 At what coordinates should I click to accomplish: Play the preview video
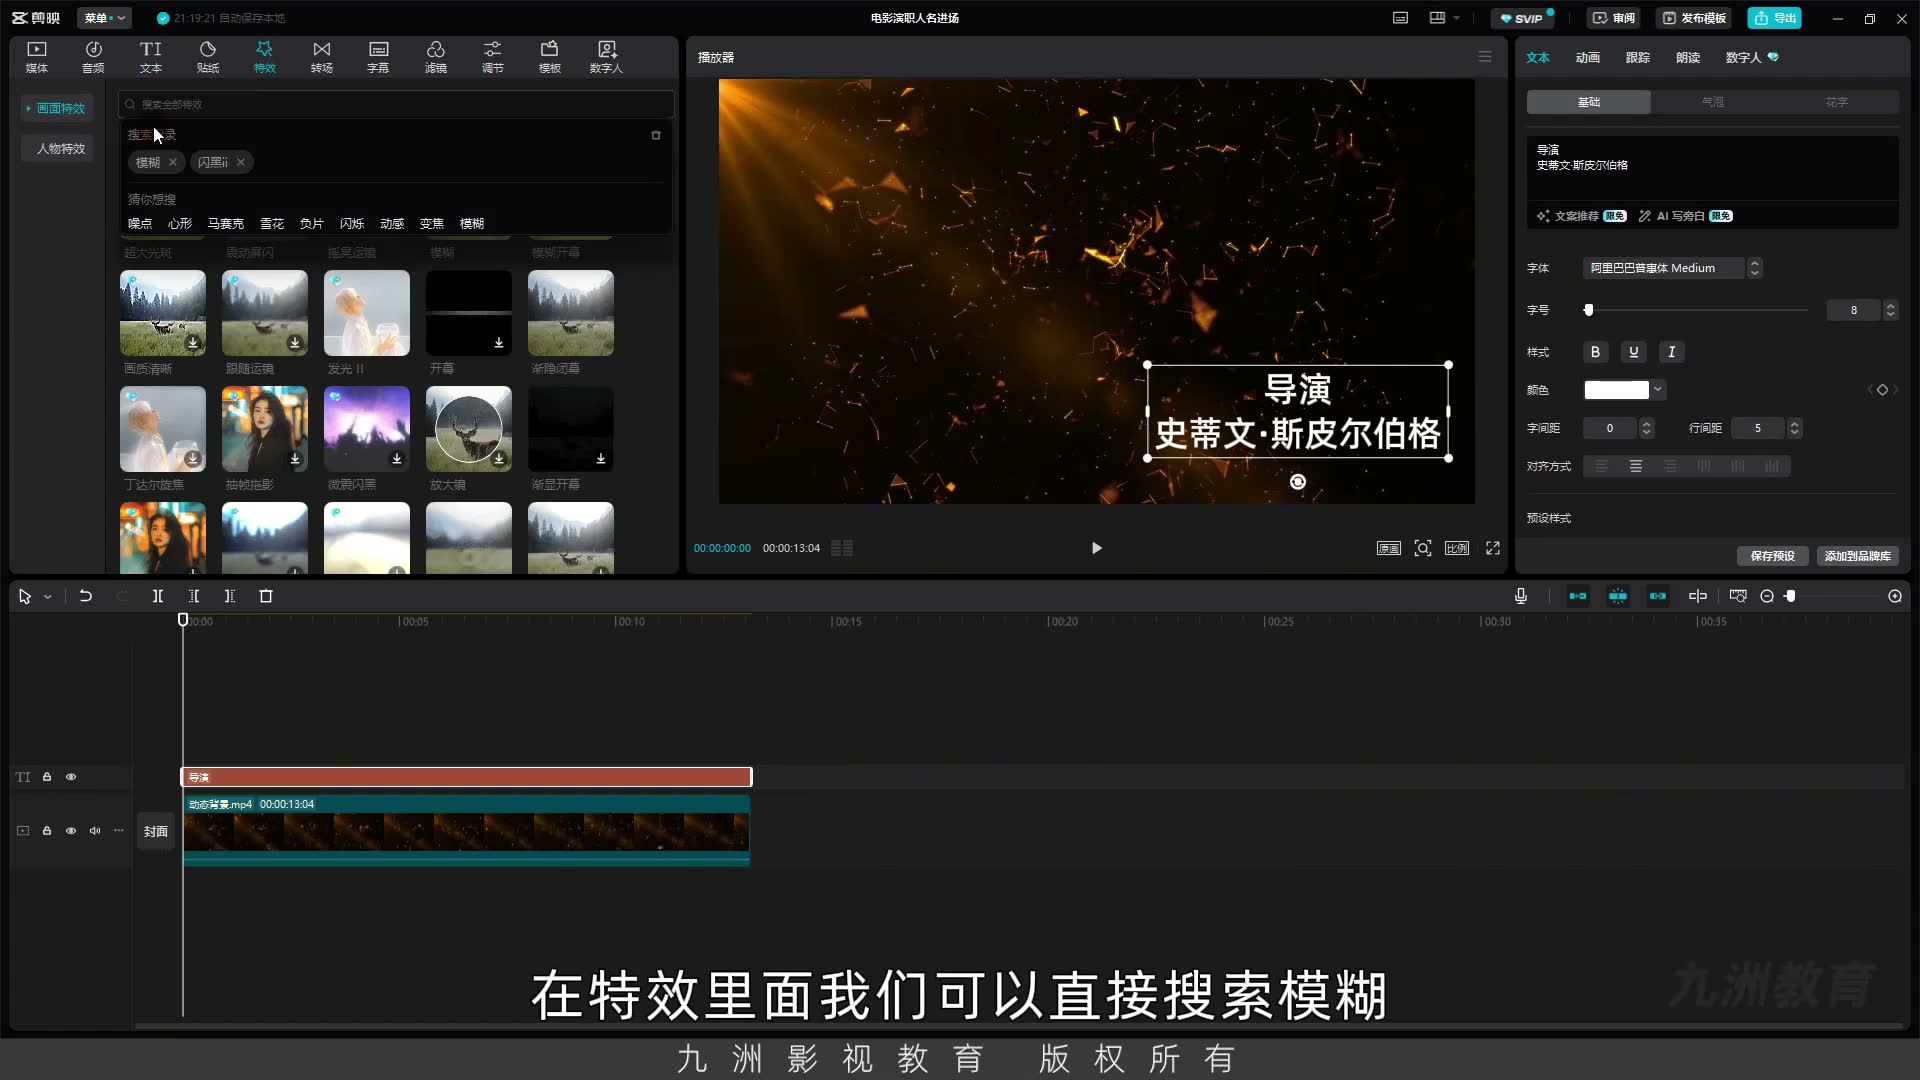(1097, 548)
